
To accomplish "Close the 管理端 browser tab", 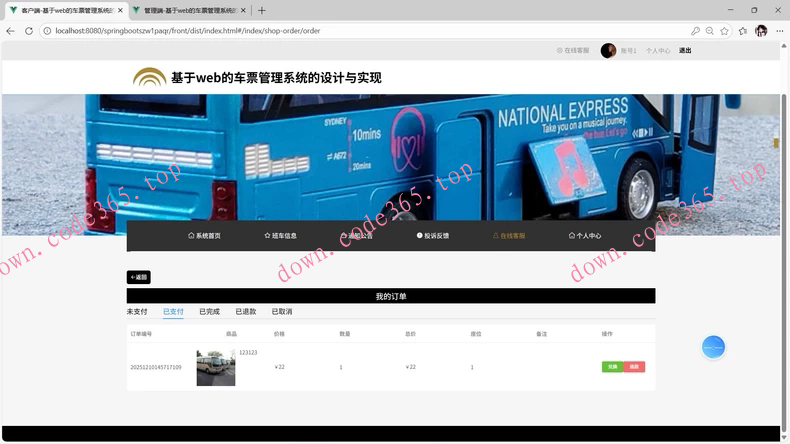I will pos(243,10).
